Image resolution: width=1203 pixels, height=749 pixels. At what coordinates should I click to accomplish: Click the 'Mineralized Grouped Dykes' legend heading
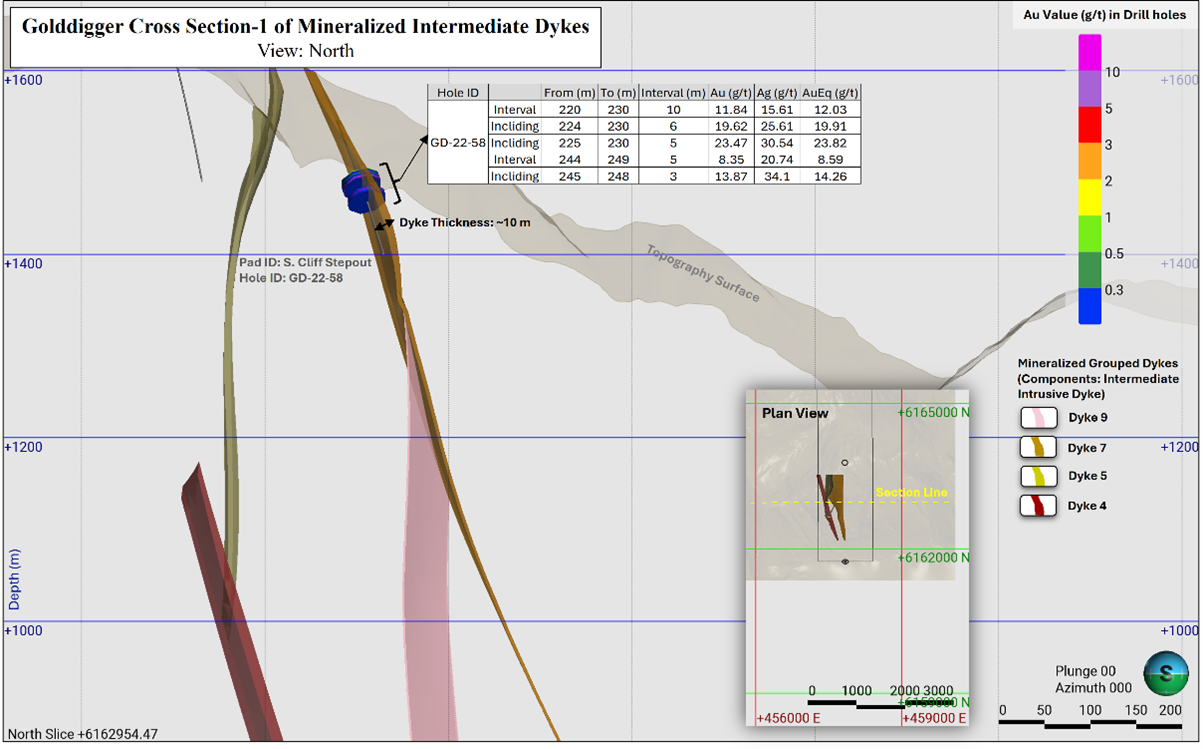[x=1098, y=363]
